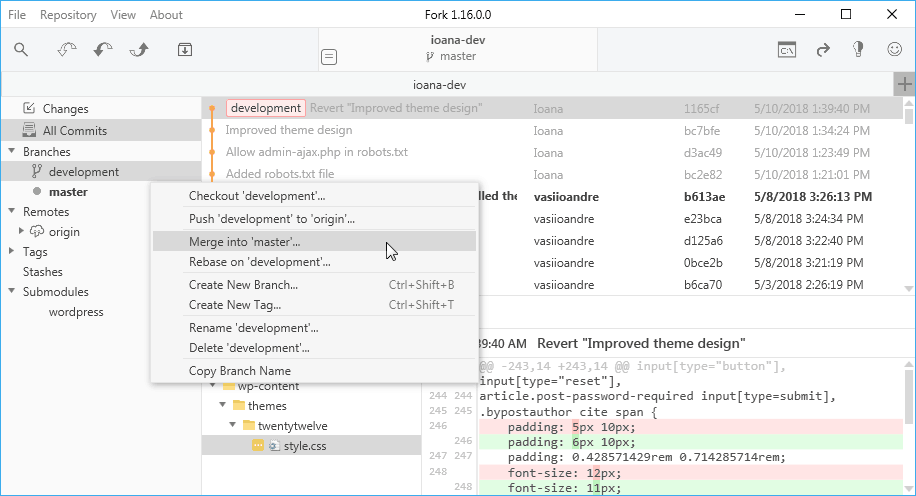
Task: Expand the Tags section
Action: (11, 251)
